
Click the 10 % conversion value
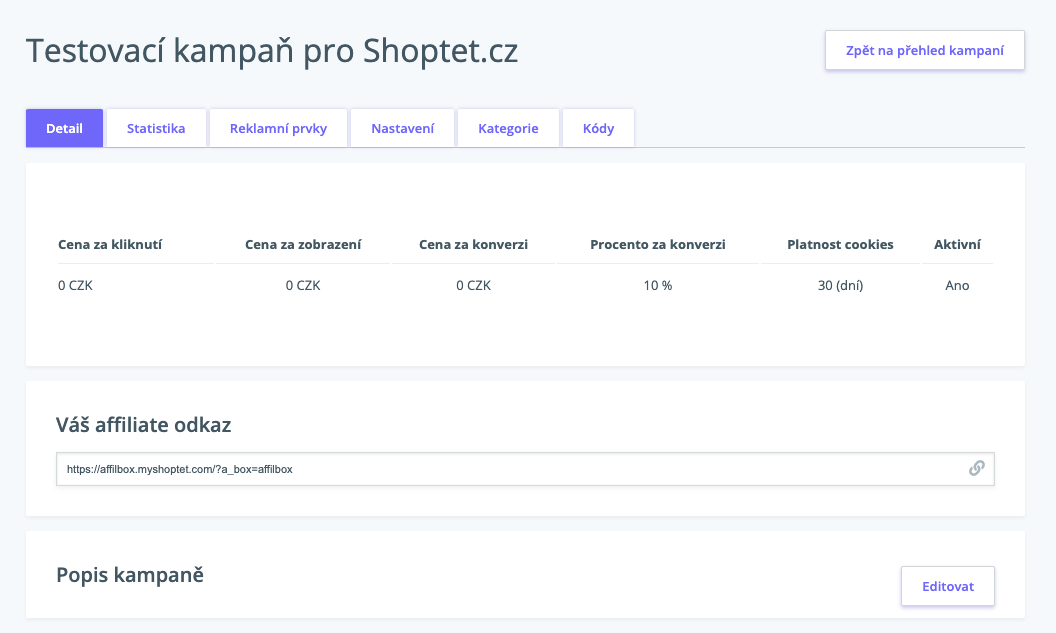point(658,286)
